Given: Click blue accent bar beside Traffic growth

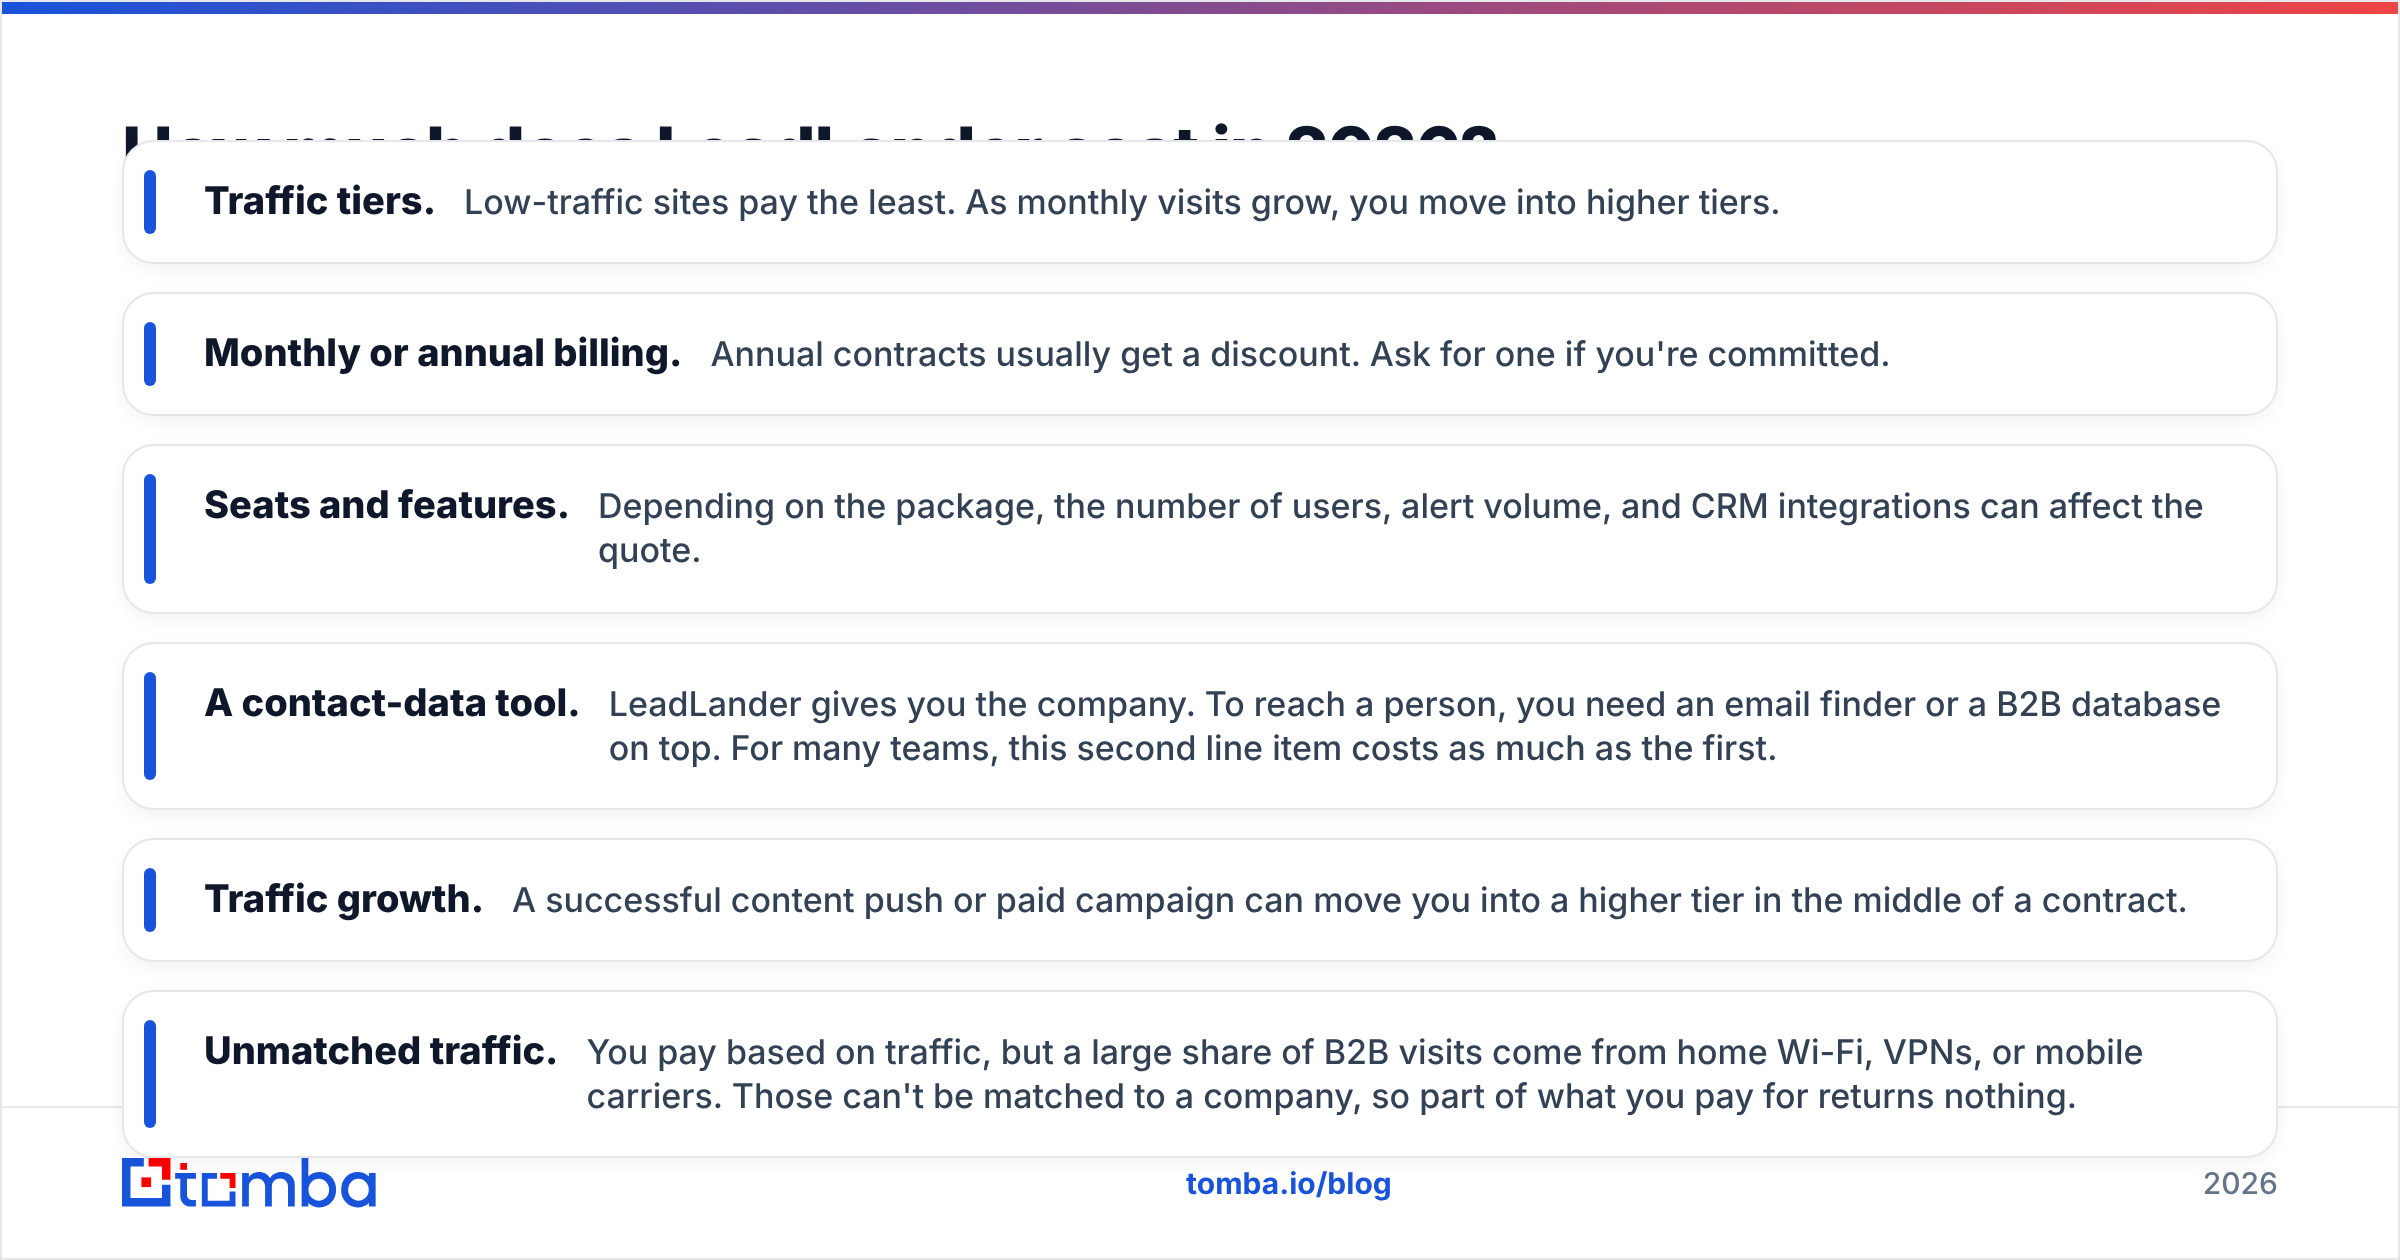Looking at the screenshot, I should coord(150,900).
